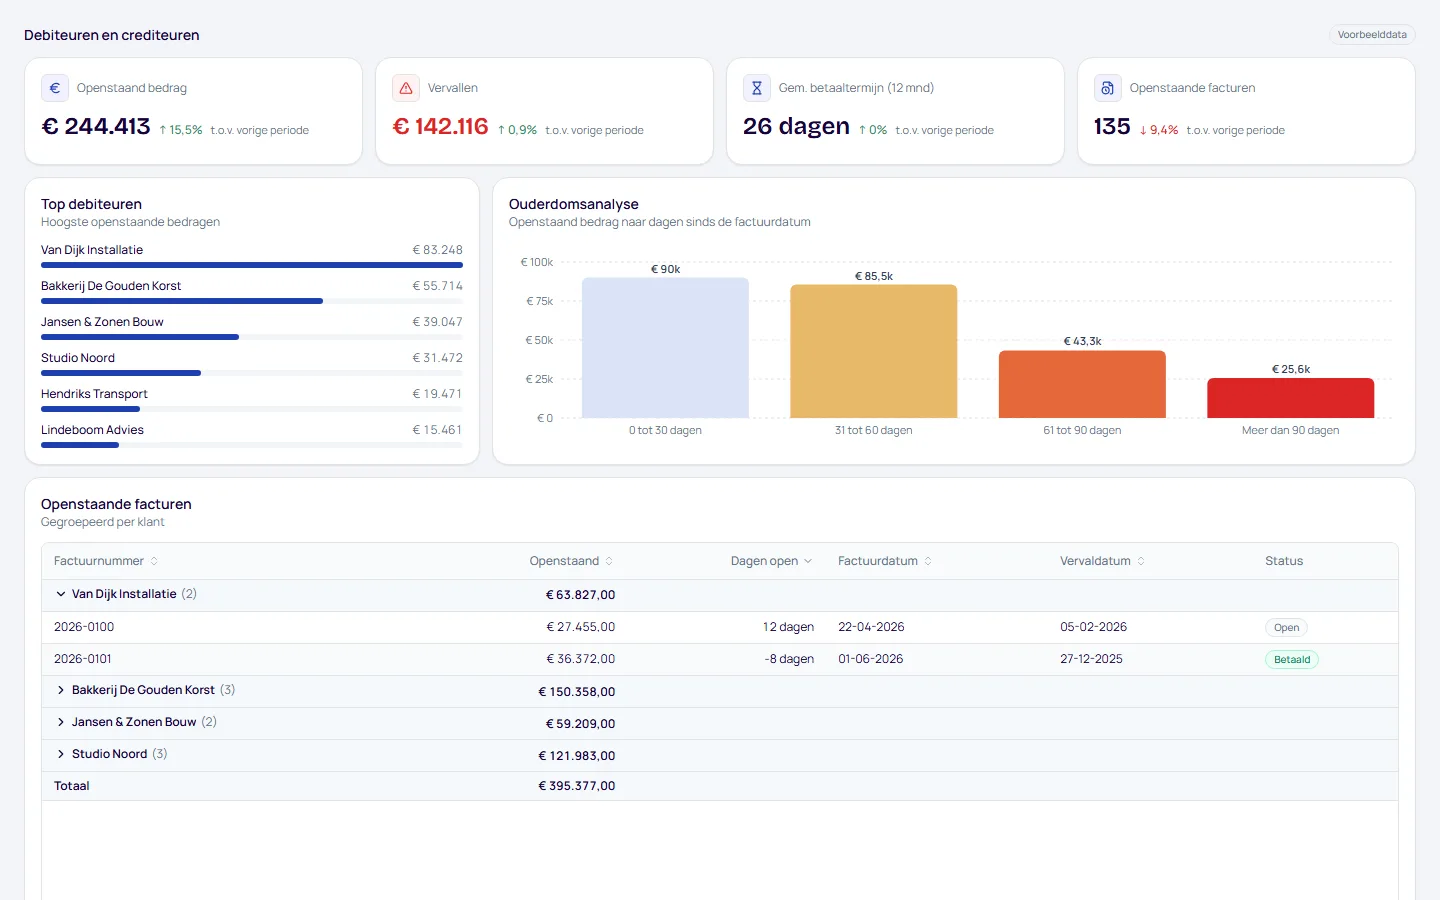Click the Totaal row label
Image resolution: width=1440 pixels, height=900 pixels.
[x=72, y=786]
